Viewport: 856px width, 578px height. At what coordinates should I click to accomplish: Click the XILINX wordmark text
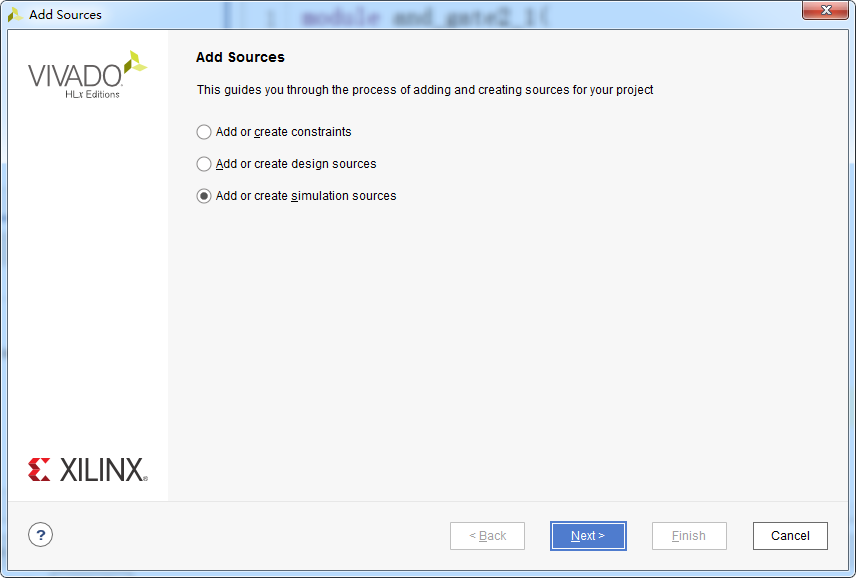point(104,470)
